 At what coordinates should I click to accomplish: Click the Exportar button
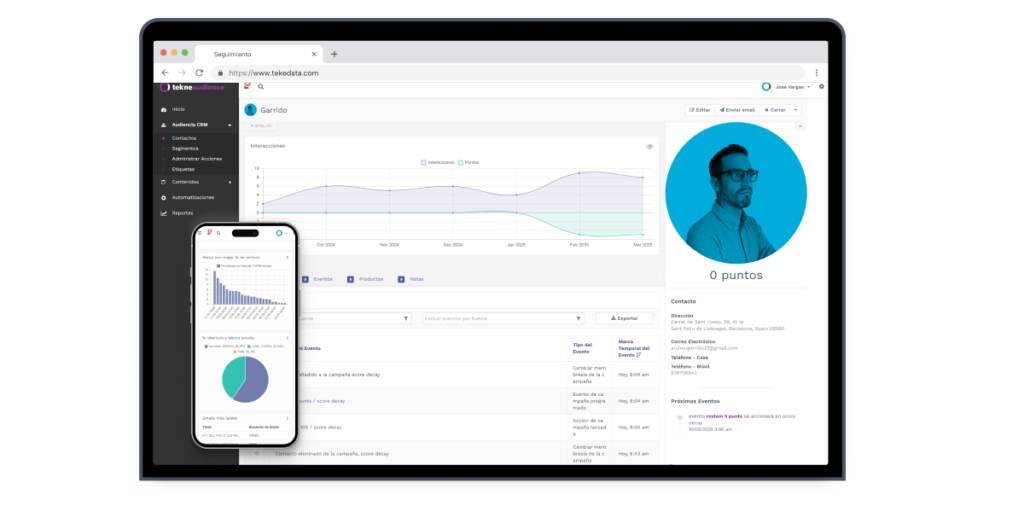pyautogui.click(x=624, y=318)
